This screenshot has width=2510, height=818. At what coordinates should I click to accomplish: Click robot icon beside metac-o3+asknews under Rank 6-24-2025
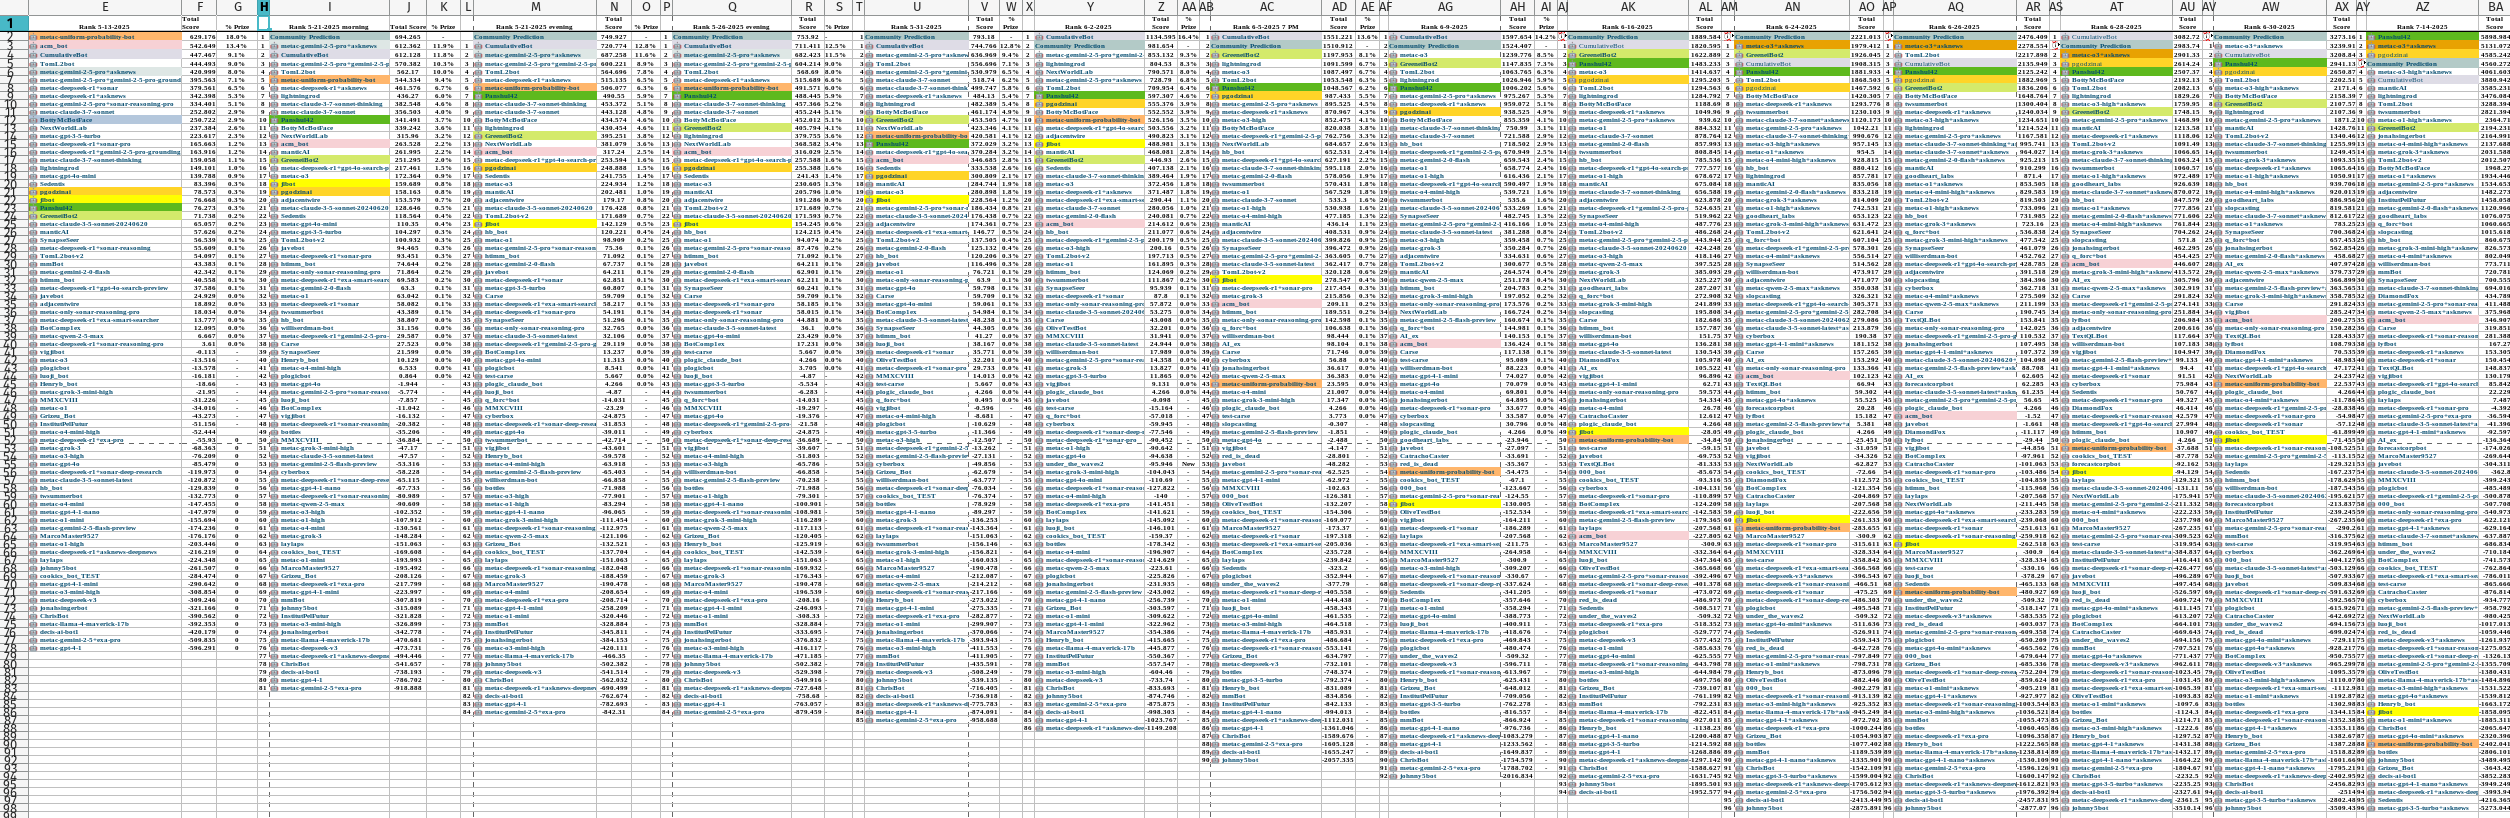click(1740, 46)
